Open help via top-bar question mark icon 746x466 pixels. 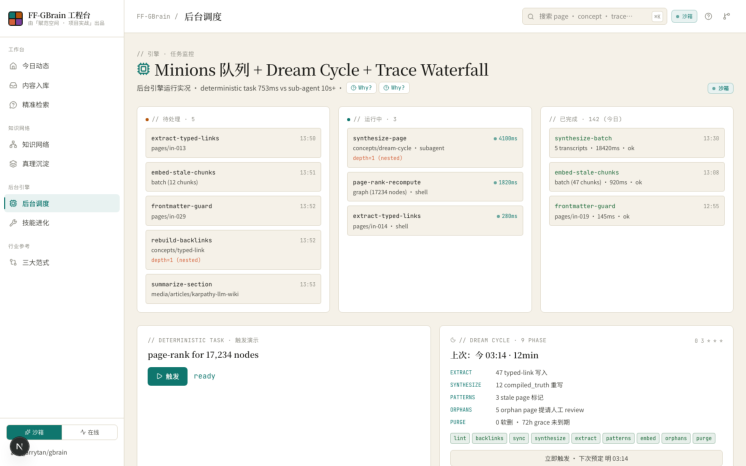708,17
